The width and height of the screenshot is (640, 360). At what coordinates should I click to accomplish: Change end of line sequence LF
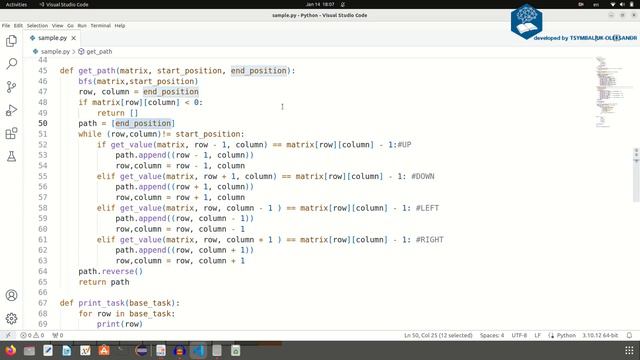pyautogui.click(x=538, y=335)
